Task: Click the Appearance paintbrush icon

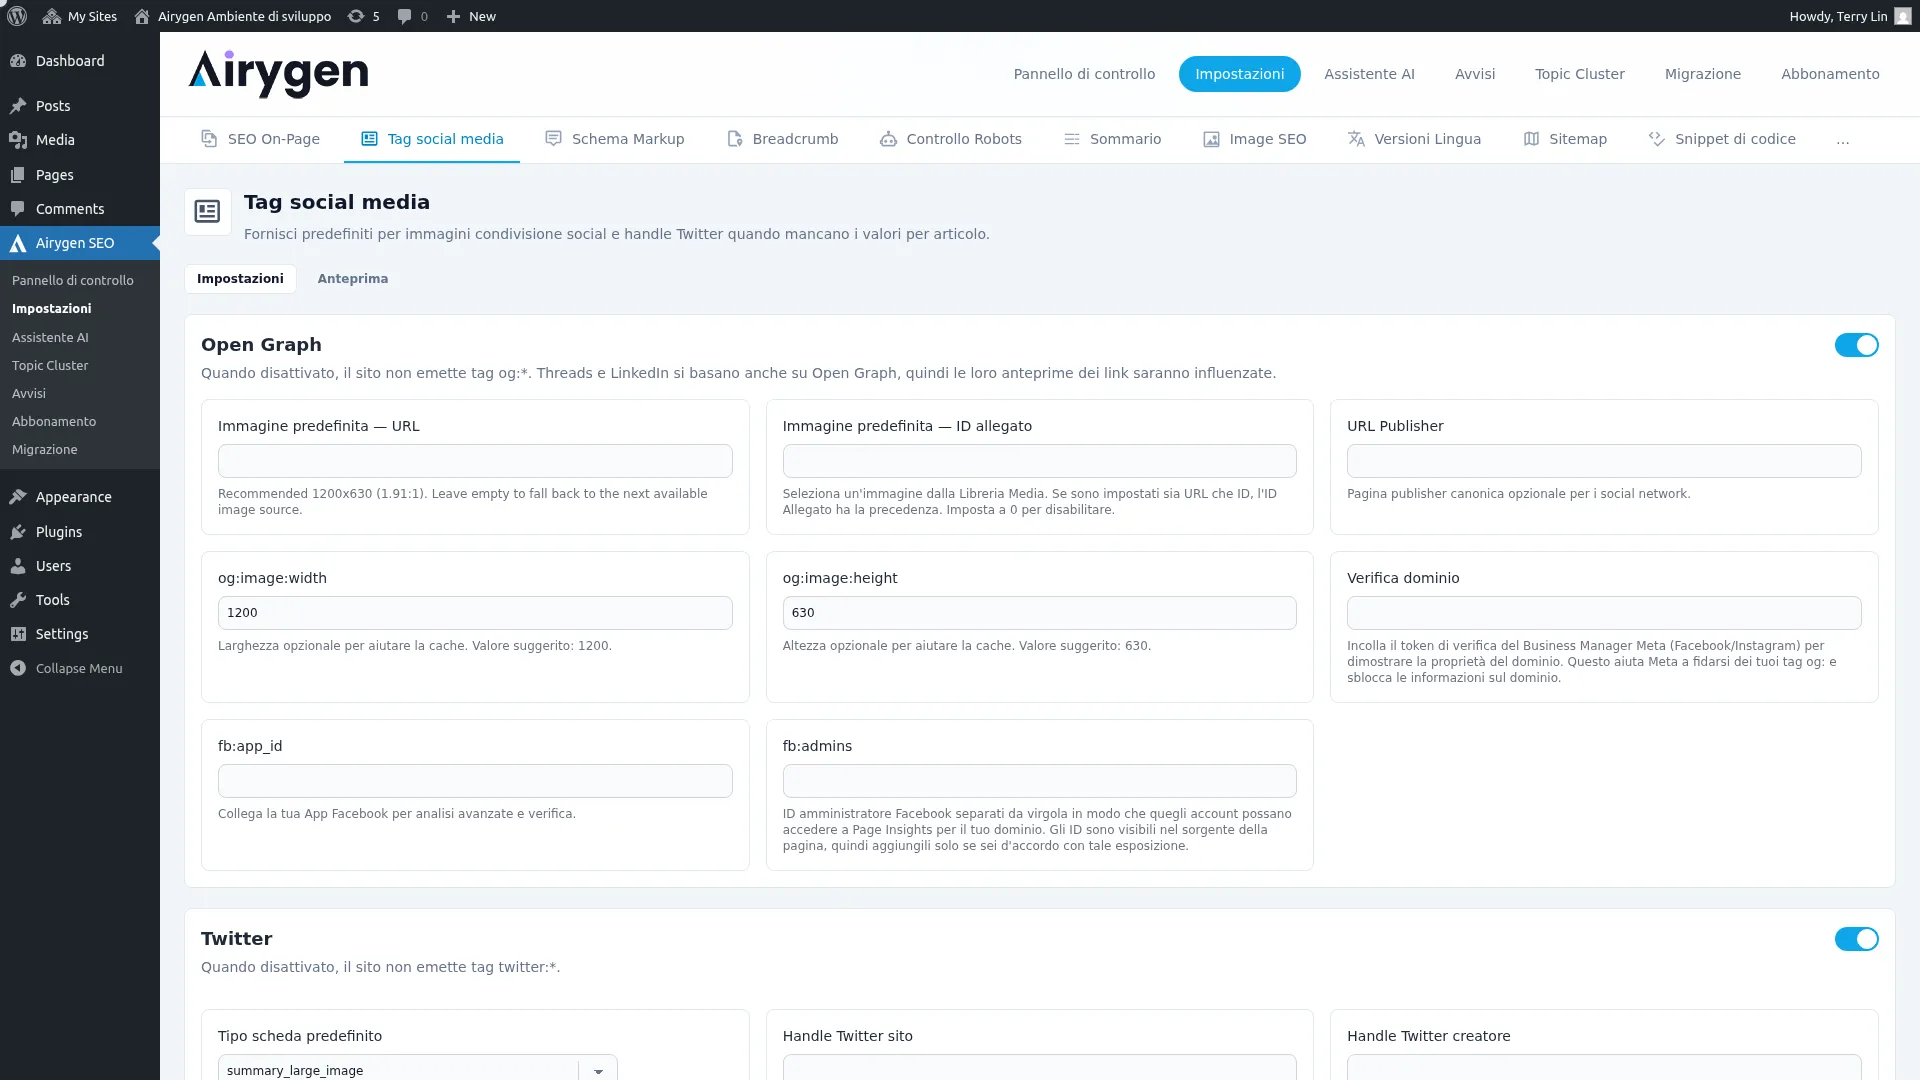Action: tap(18, 497)
